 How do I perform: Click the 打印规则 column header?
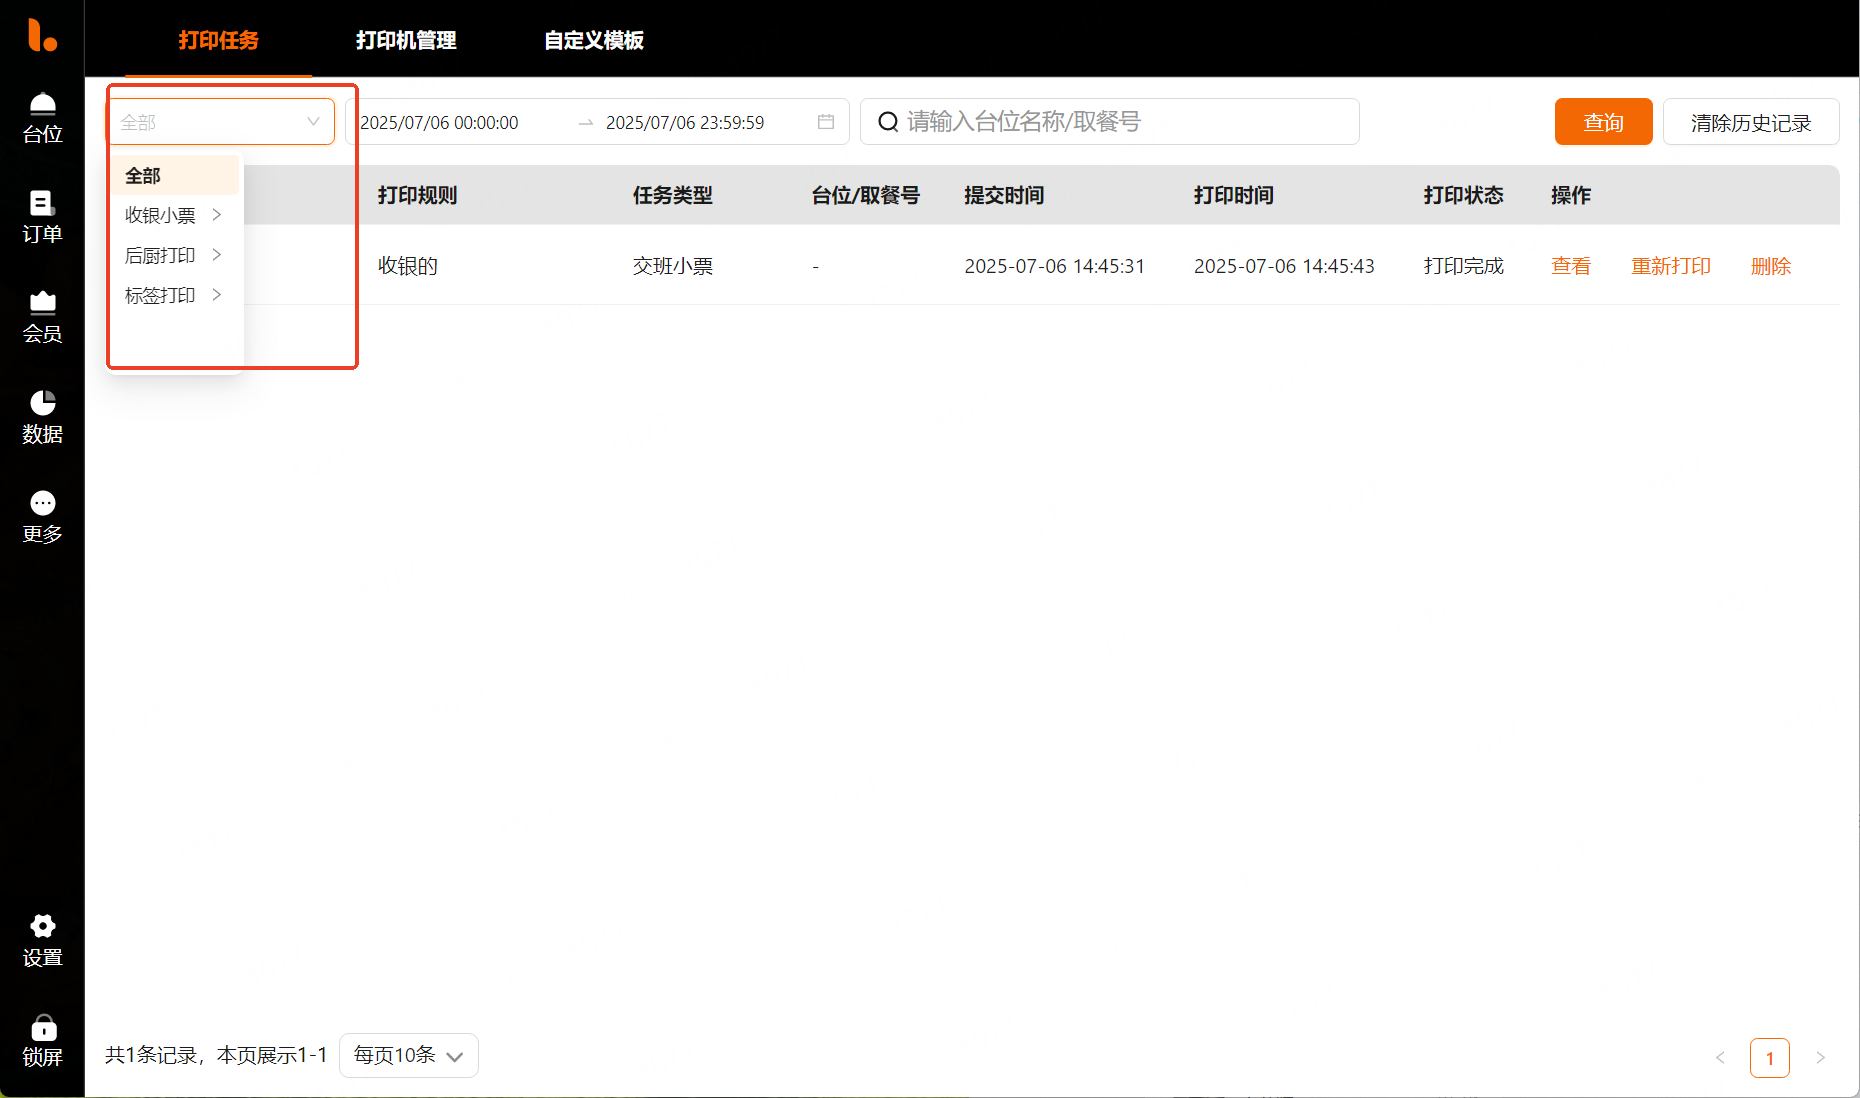(x=417, y=195)
